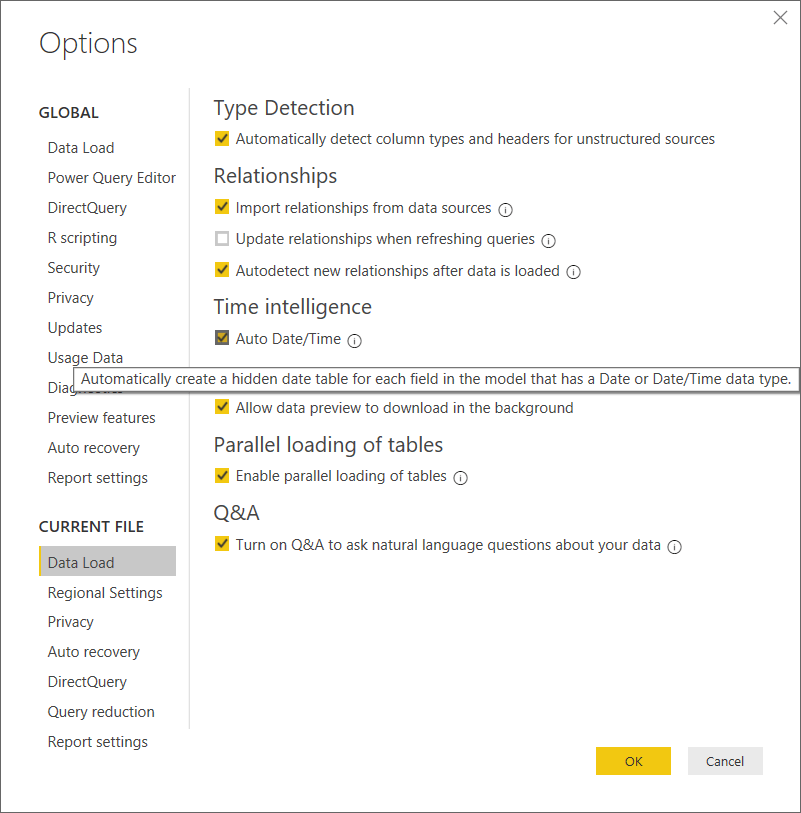Open Preview features section
The height and width of the screenshot is (813, 801).
[x=102, y=418]
